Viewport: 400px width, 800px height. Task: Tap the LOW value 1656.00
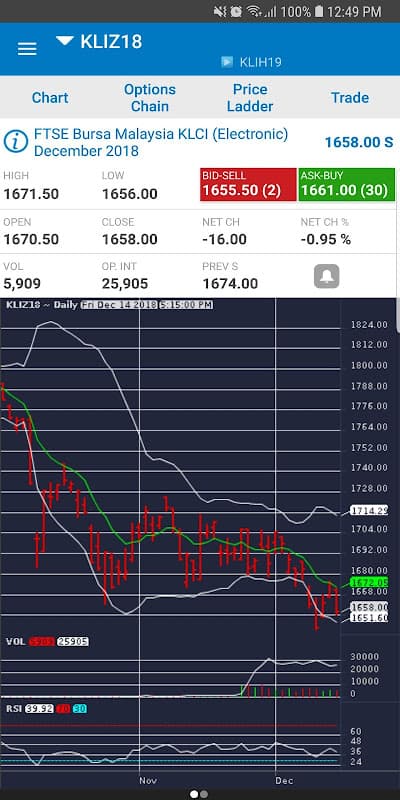pyautogui.click(x=130, y=194)
